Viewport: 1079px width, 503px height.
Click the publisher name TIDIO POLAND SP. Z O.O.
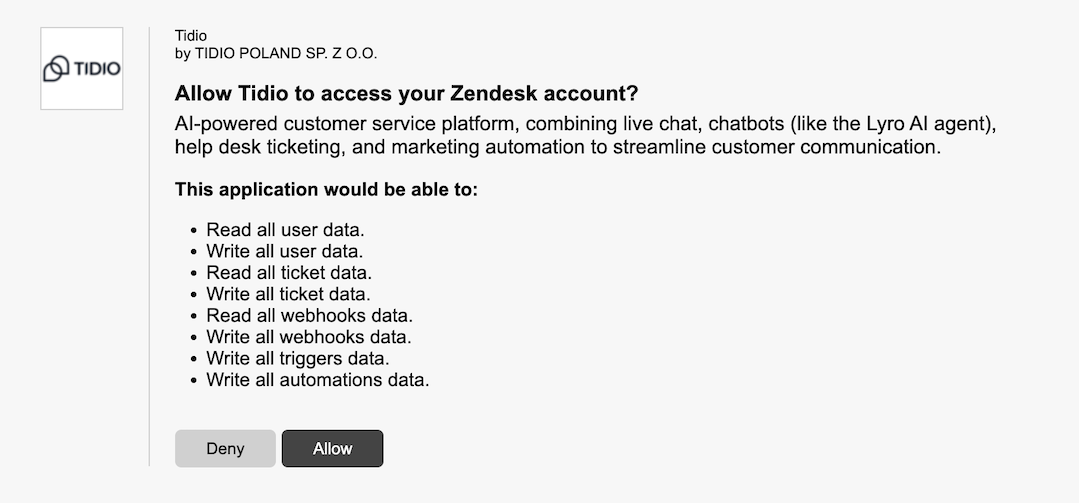tap(276, 53)
